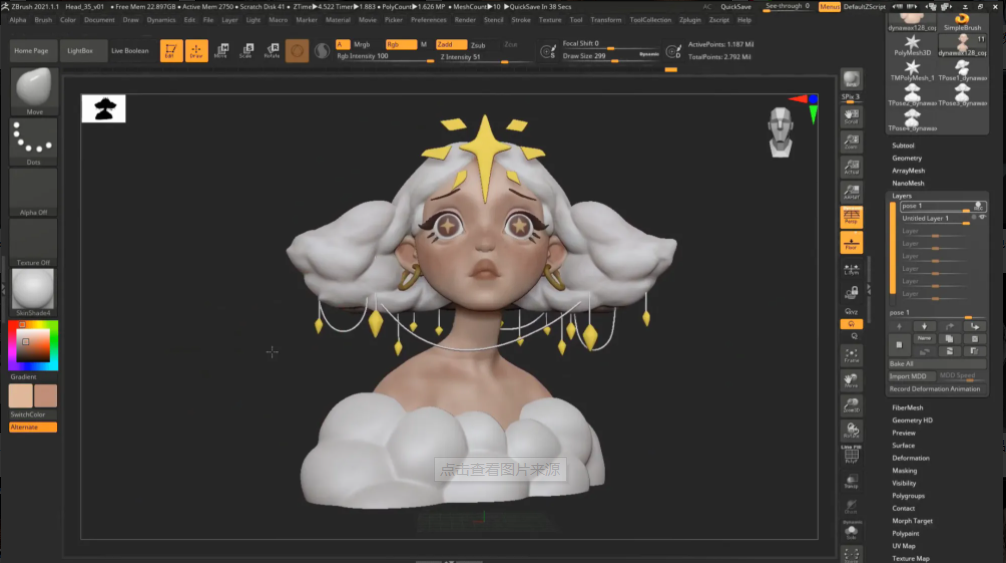Adjust the Rgb Intensity slider

[385, 56]
